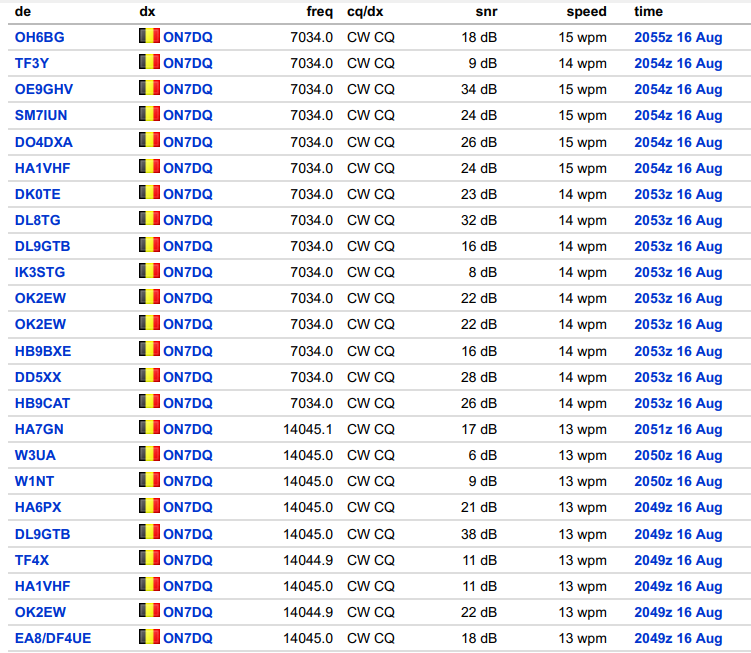
Task: Click 2050z 16 Aug in W3UA row
Action: (678, 455)
